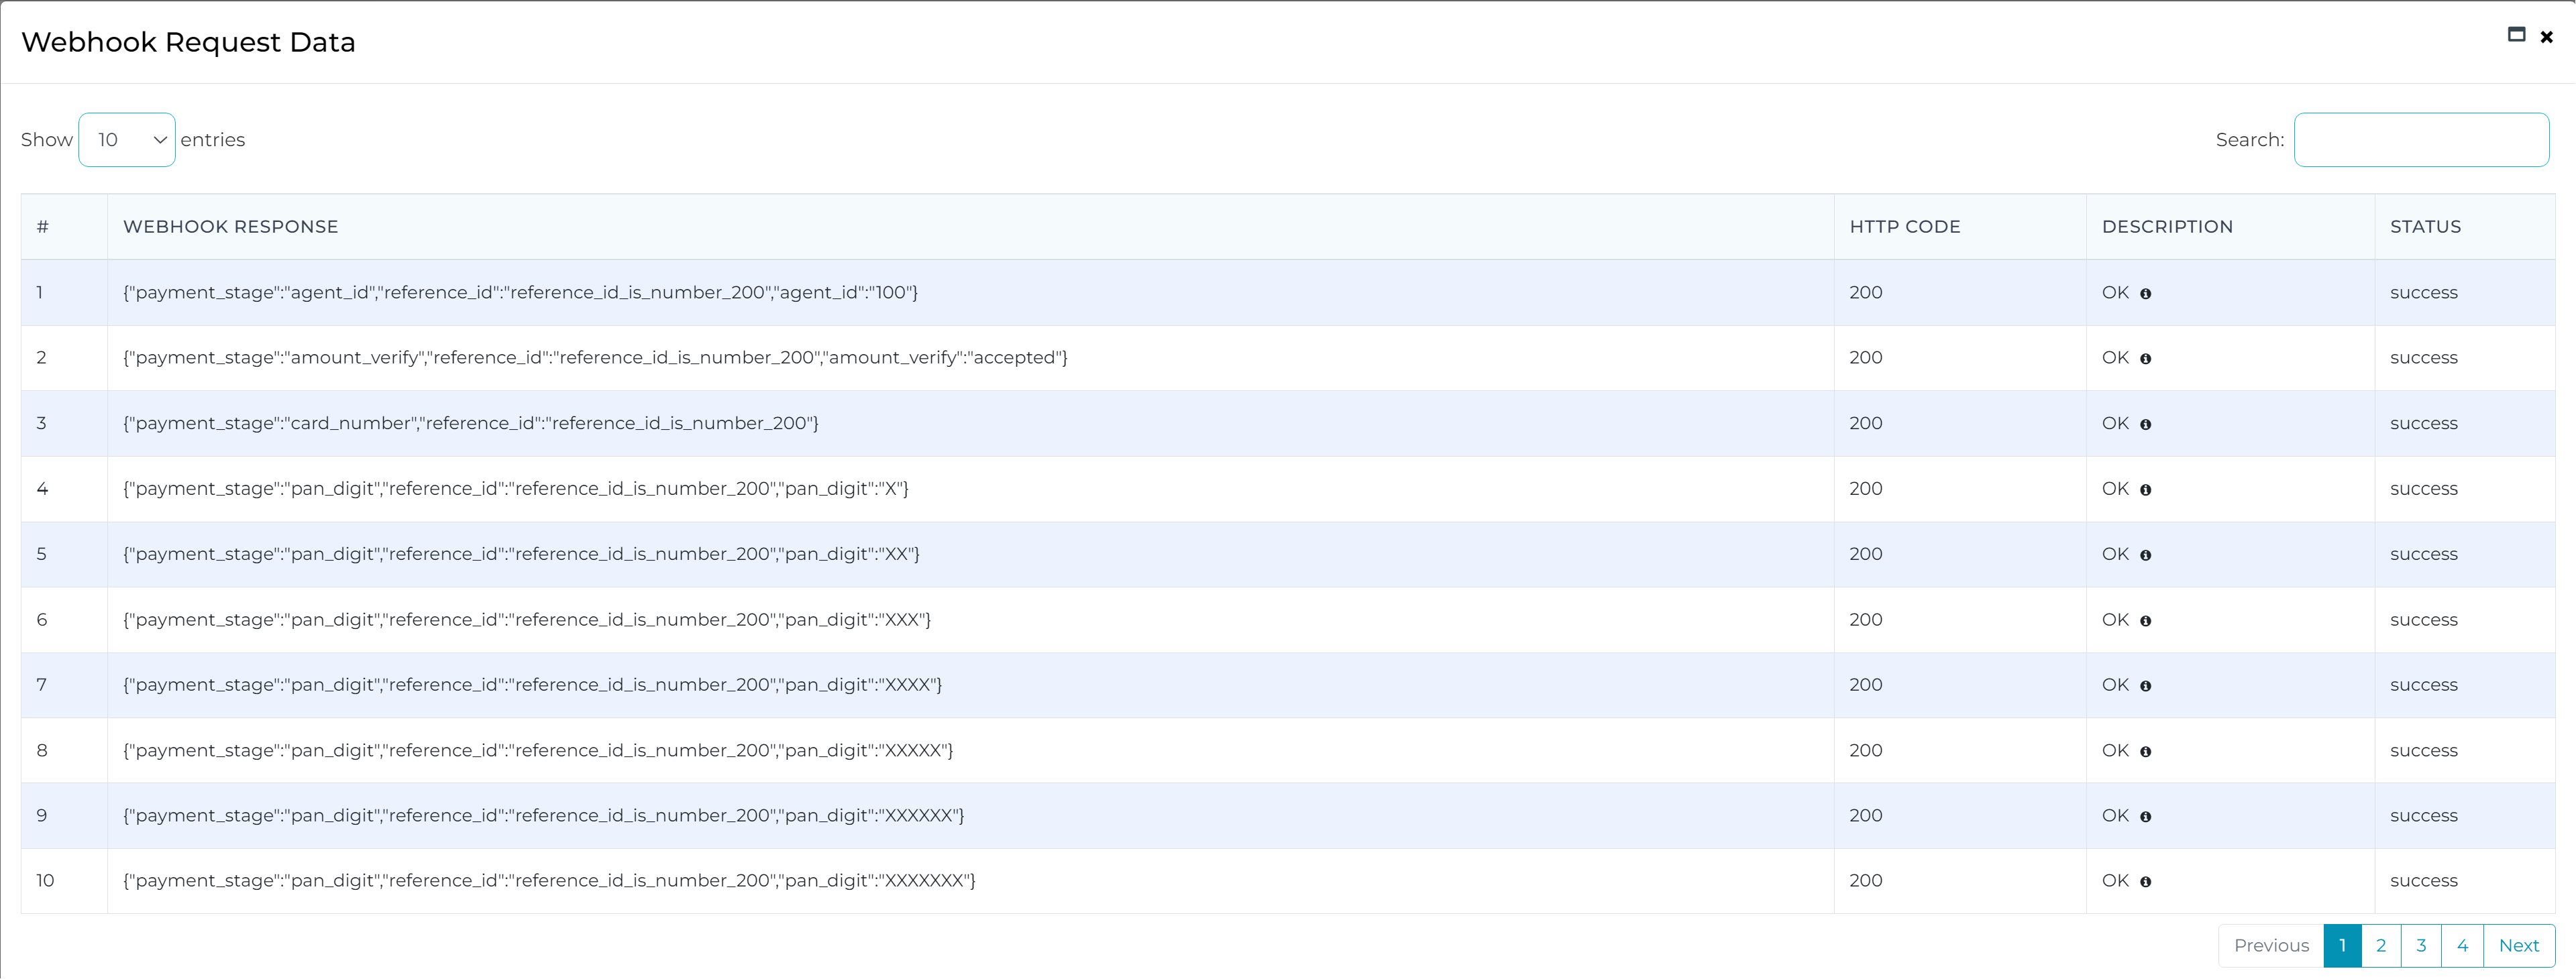Click the info icon in row 10
Viewport: 2576px width, 979px height.
click(2145, 882)
